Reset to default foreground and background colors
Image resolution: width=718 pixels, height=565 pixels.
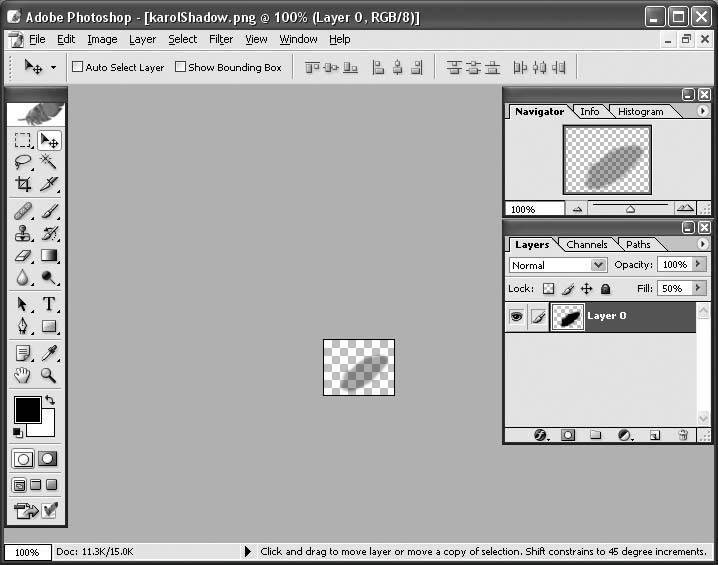(17, 432)
